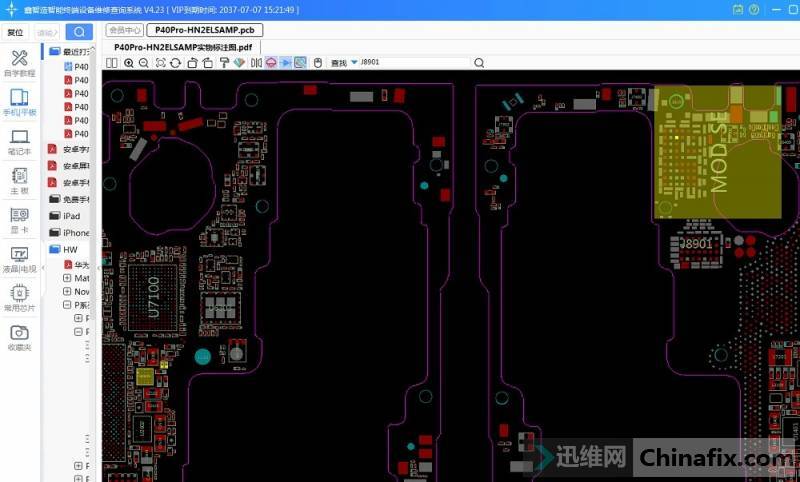Click the 会员中心 button
This screenshot has height=482, width=800.
click(124, 30)
